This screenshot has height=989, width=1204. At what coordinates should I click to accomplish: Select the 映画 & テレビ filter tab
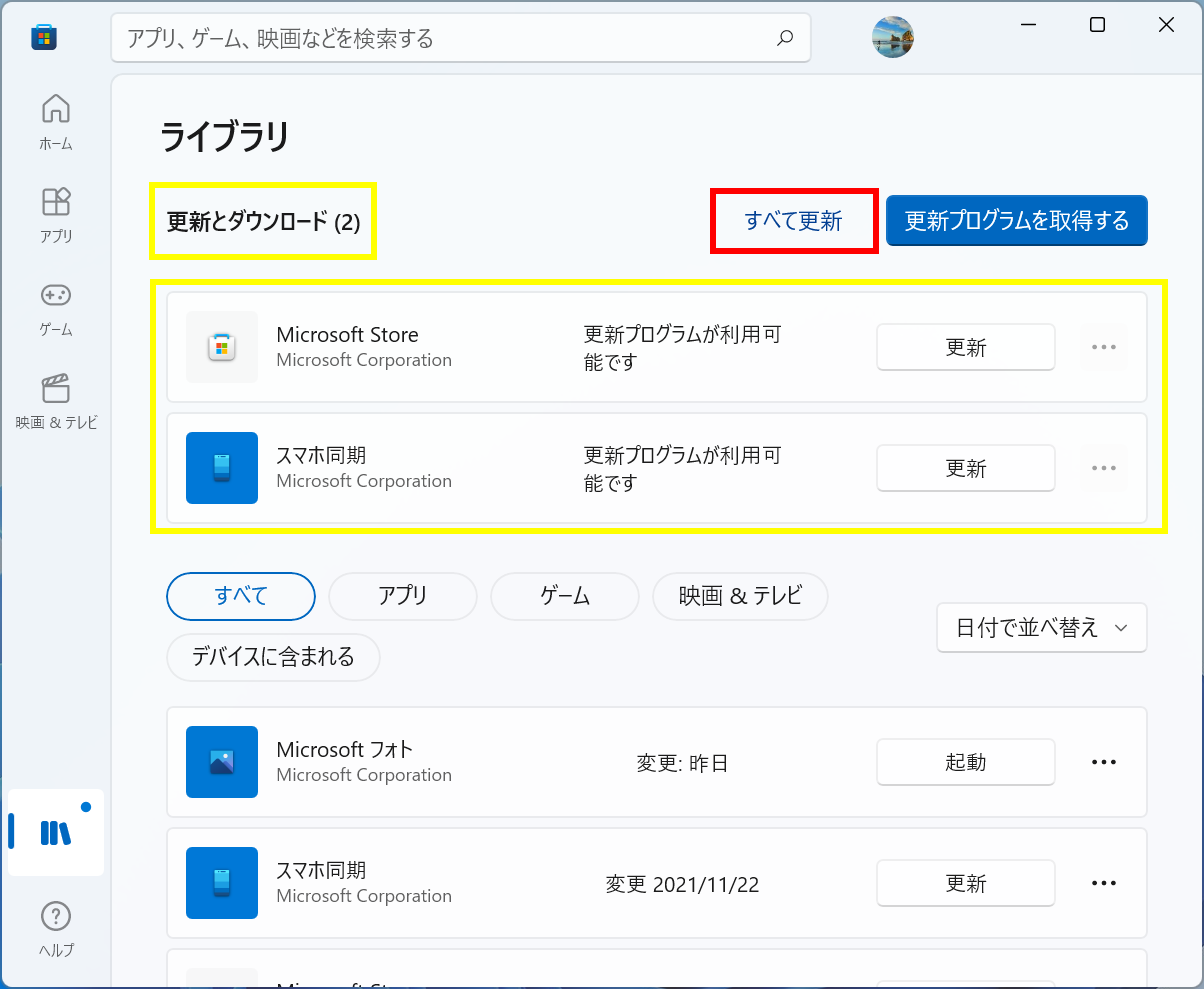pos(740,596)
